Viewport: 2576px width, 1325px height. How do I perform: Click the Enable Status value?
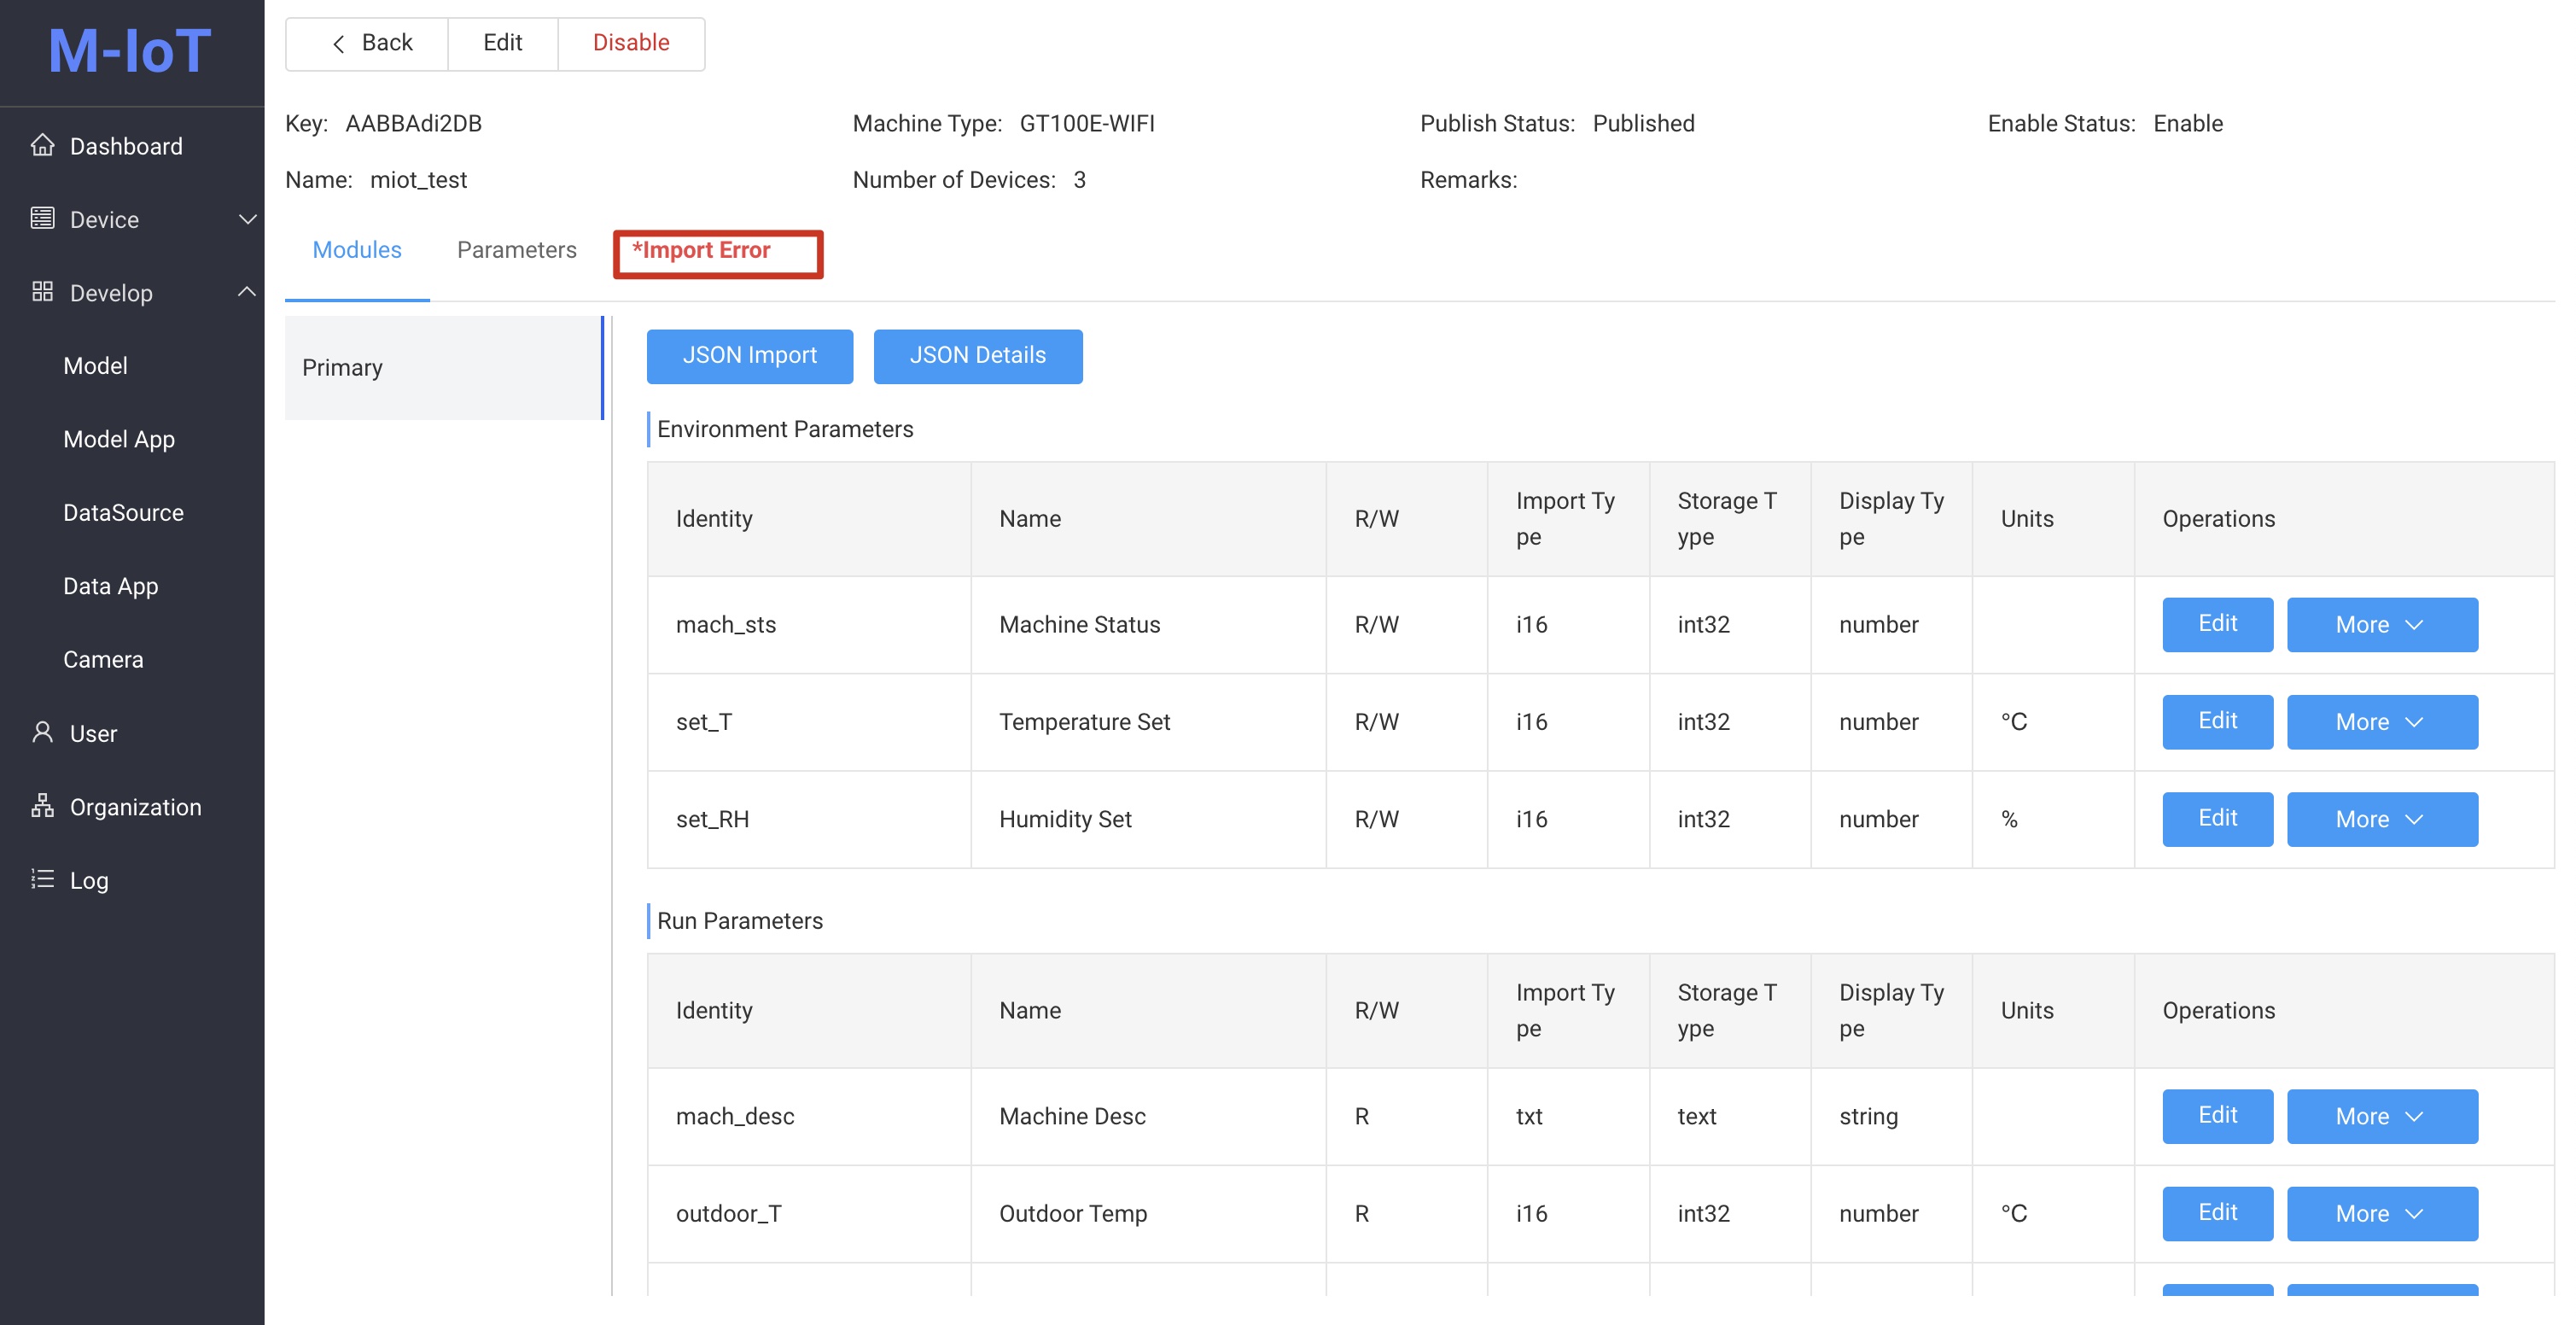pyautogui.click(x=2188, y=123)
